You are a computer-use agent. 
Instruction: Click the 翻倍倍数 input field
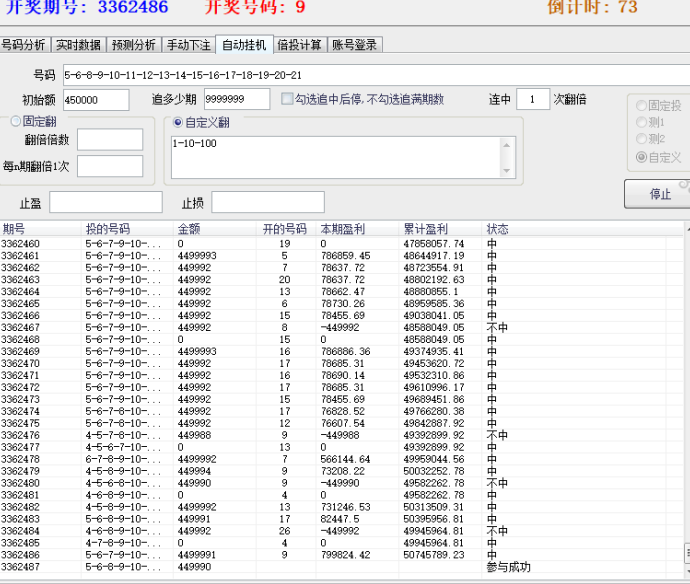pyautogui.click(x=110, y=140)
